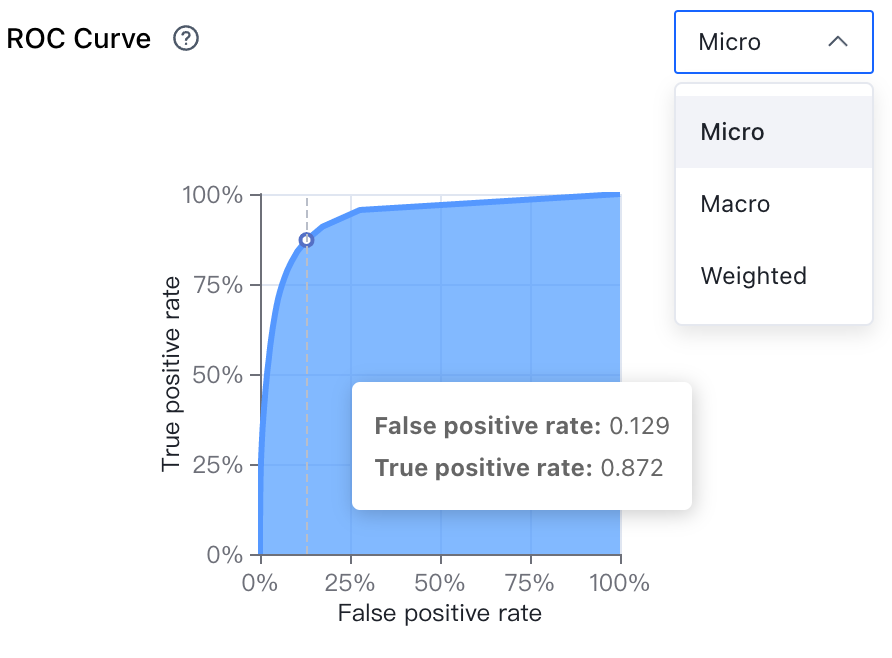Click the 0.129 value in the tooltip

[x=639, y=426]
